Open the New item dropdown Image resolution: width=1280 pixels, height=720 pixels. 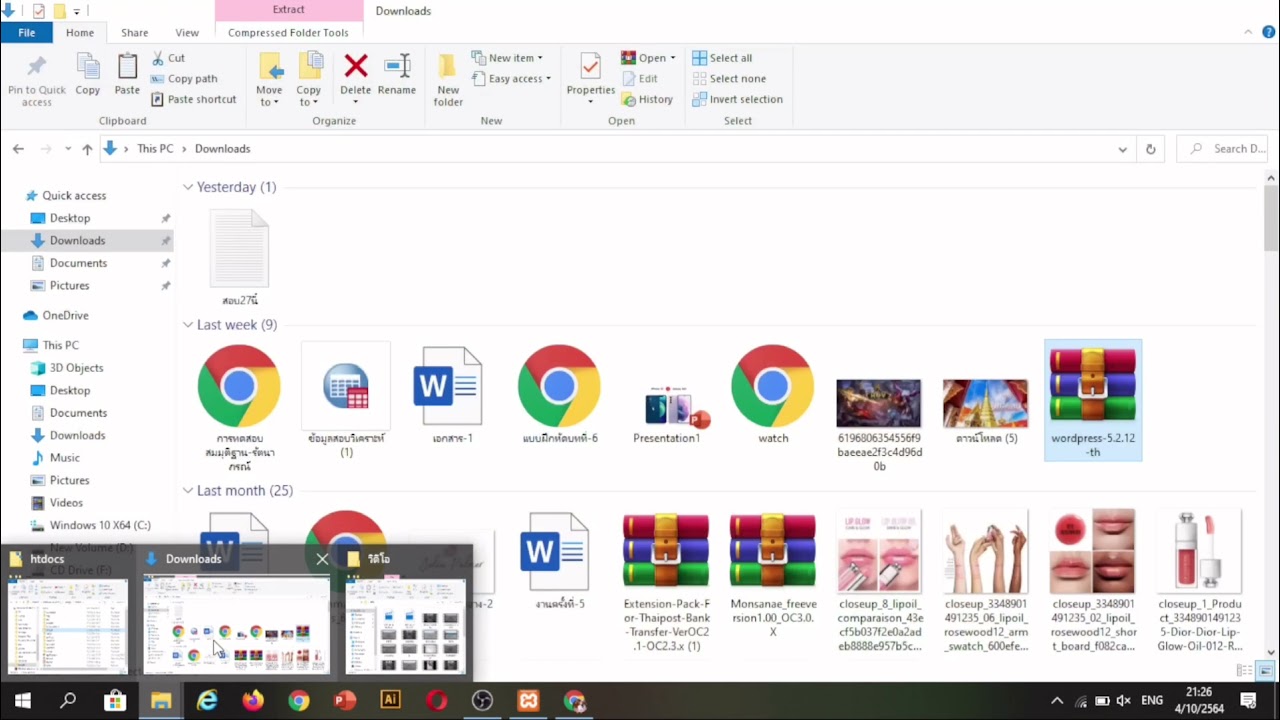(x=507, y=58)
